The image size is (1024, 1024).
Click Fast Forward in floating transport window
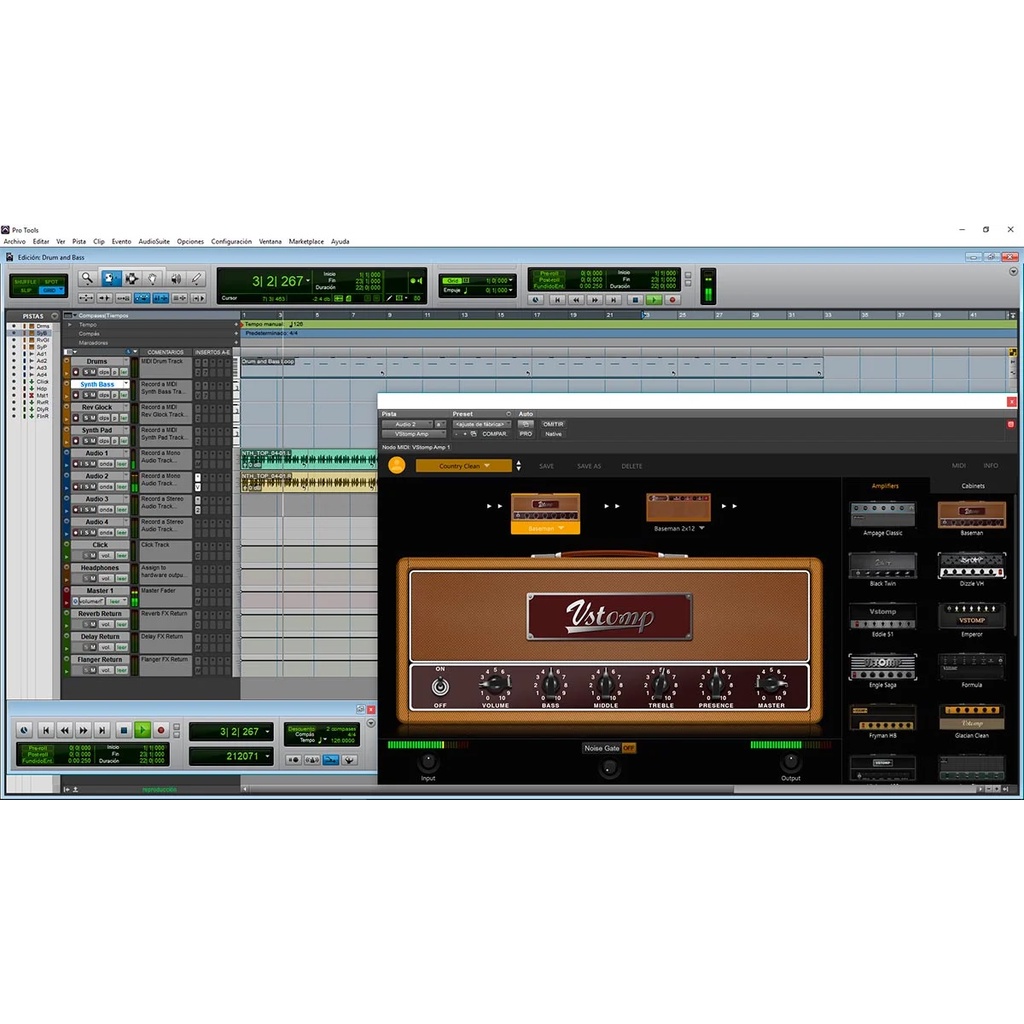tap(83, 730)
